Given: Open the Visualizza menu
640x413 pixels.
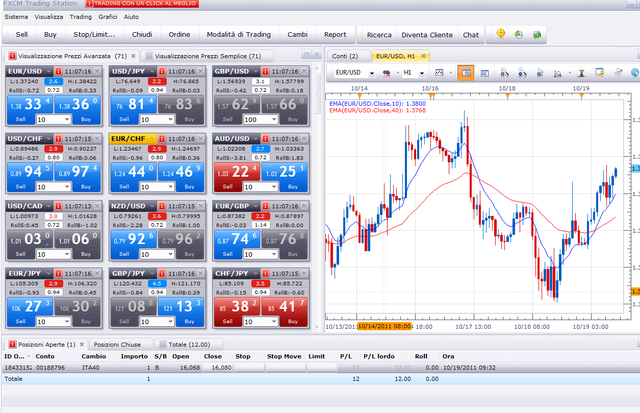Looking at the screenshot, I should tap(49, 17).
